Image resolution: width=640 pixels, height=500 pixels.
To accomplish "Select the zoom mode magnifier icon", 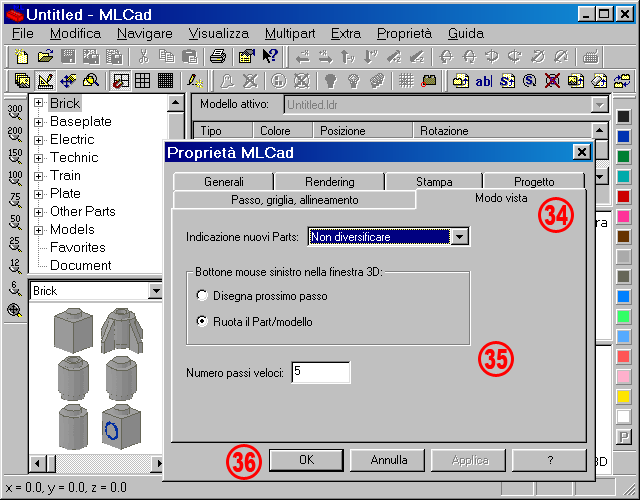I will (x=91, y=80).
